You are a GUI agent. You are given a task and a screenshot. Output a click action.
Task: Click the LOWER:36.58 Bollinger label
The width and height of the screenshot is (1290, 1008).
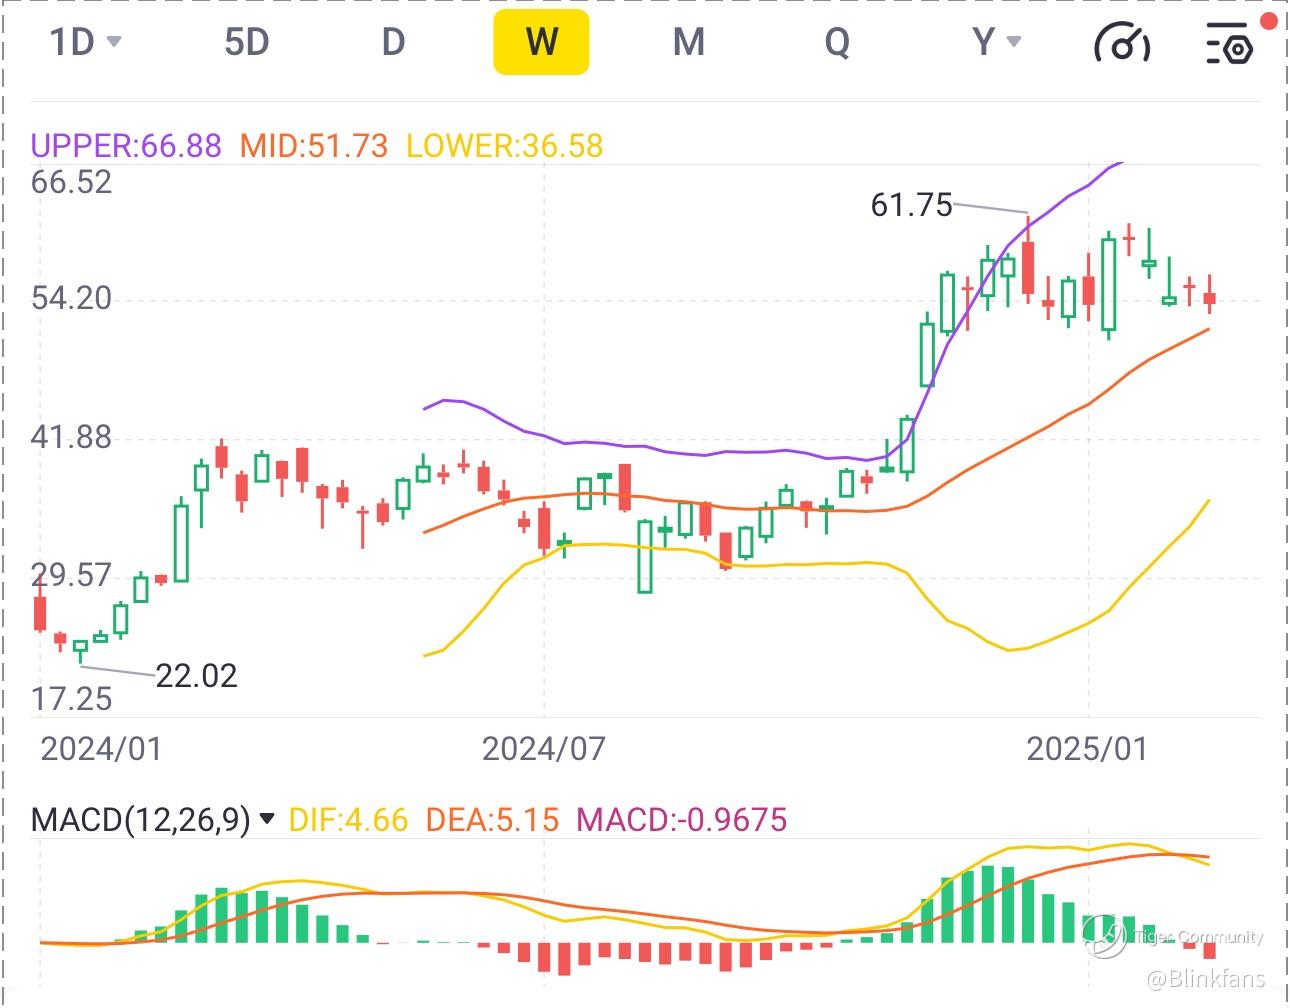[504, 146]
